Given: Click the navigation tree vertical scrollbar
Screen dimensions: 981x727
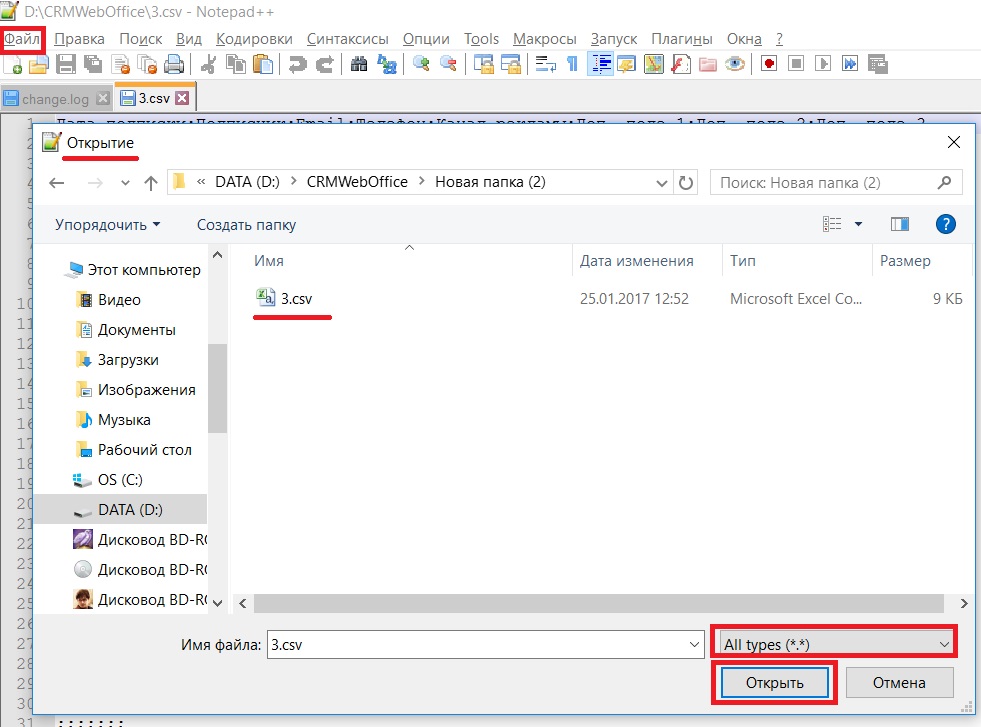Looking at the screenshot, I should 217,388.
